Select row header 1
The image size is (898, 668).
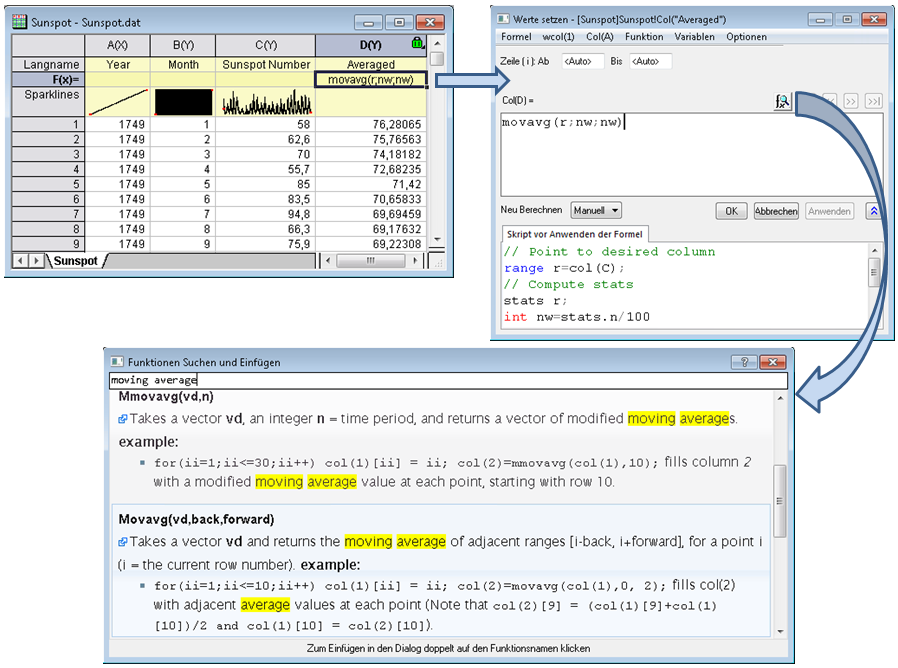click(x=48, y=124)
